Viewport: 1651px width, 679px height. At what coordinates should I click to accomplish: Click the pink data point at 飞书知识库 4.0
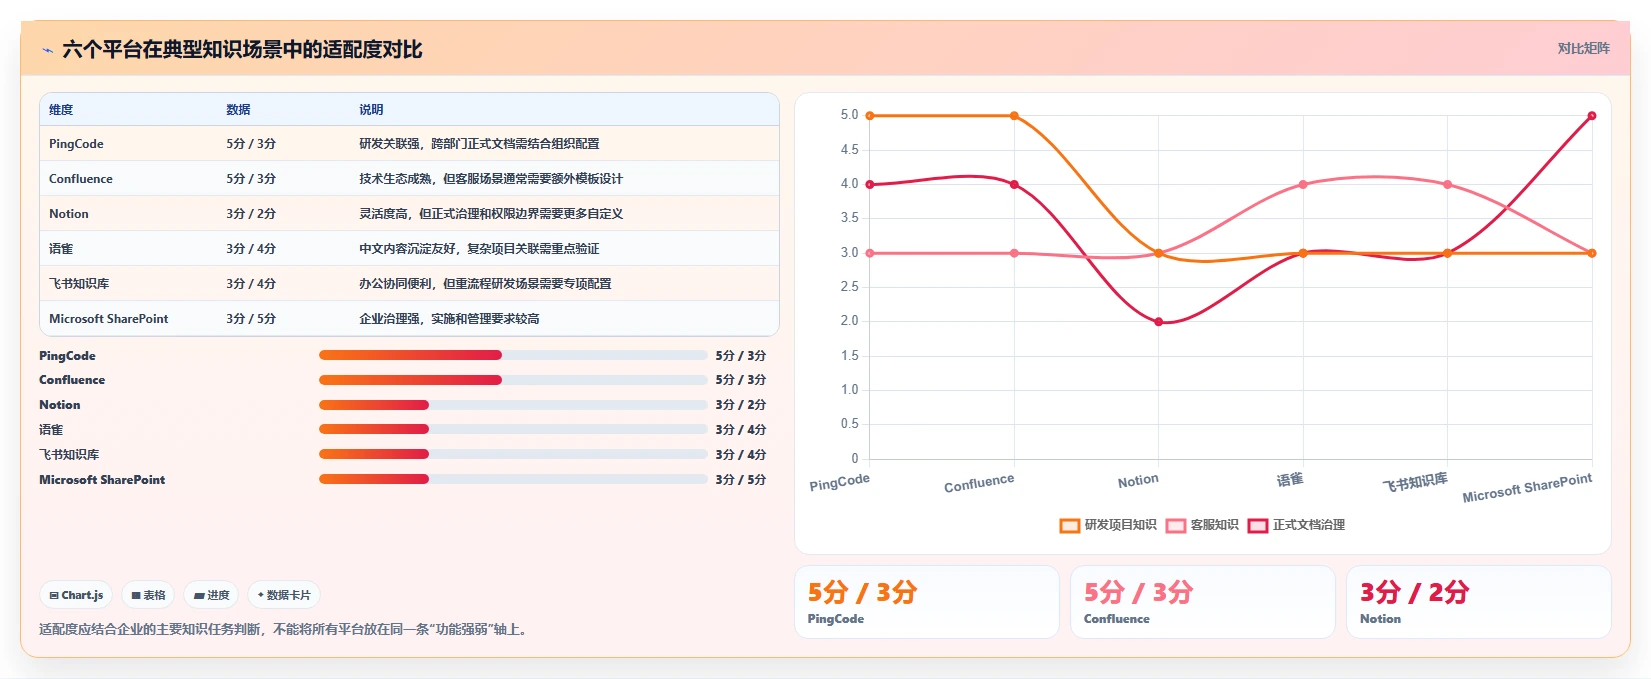tap(1448, 185)
